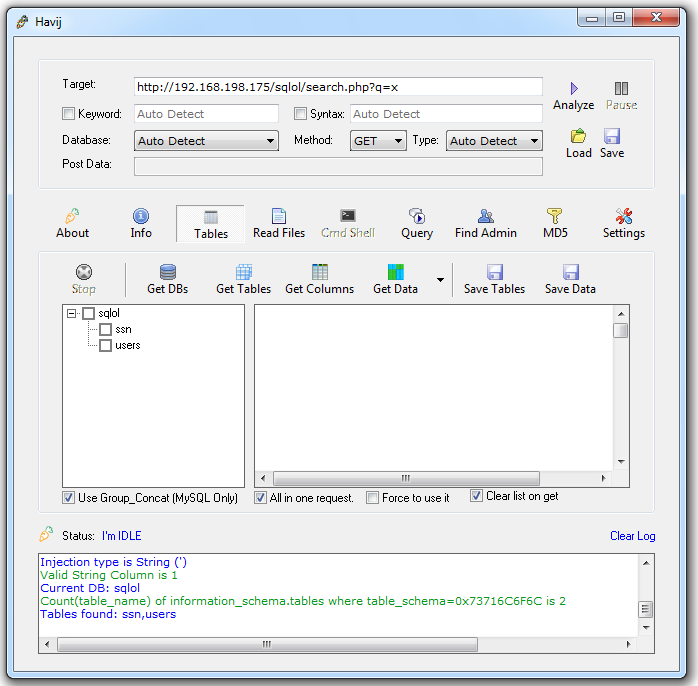This screenshot has width=698, height=686.
Task: Select the 'Injection type is String' log line
Action: pos(114,562)
